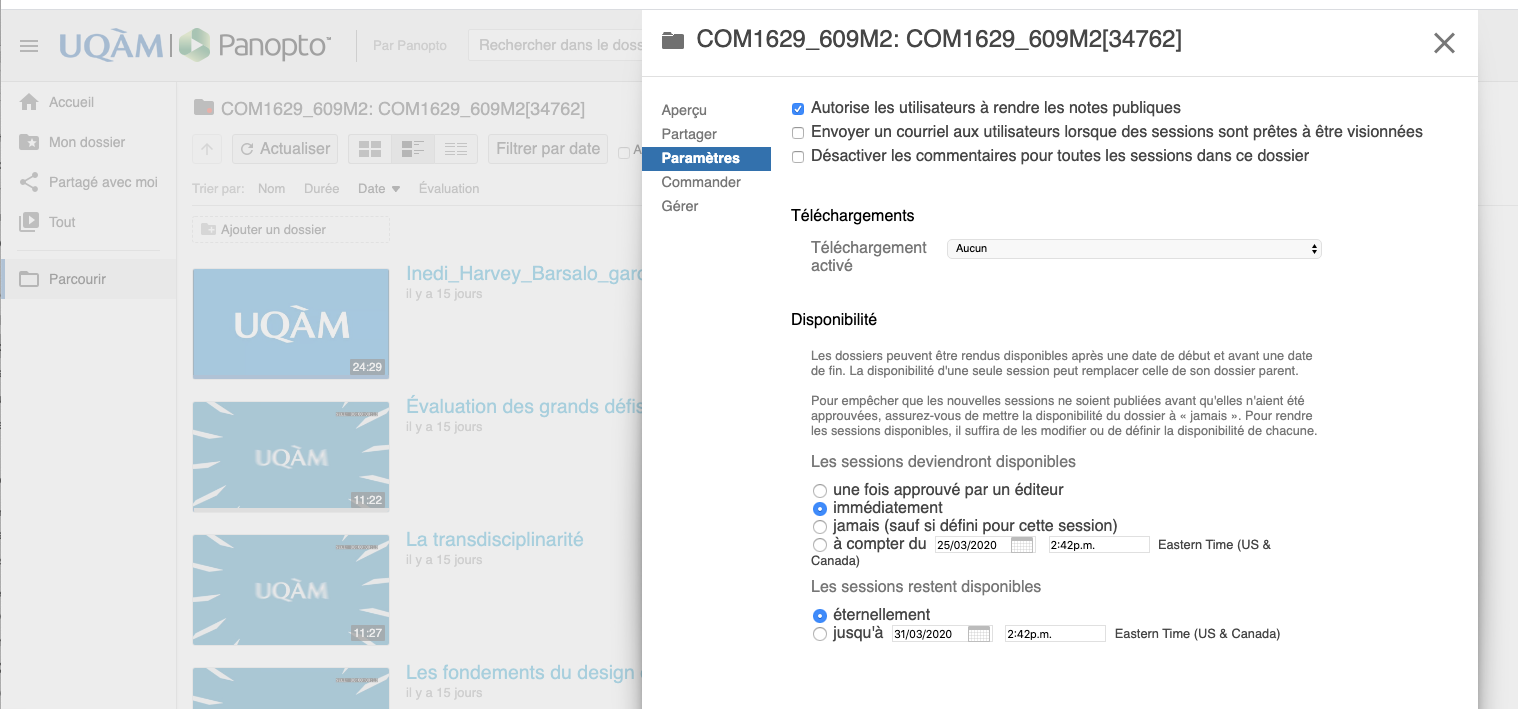Image resolution: width=1518 pixels, height=709 pixels.
Task: Switch to the Partager tab
Action: point(689,134)
